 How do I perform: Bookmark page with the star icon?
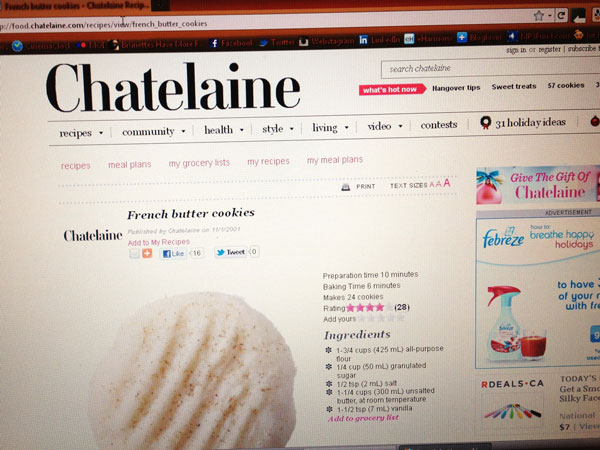tap(539, 16)
